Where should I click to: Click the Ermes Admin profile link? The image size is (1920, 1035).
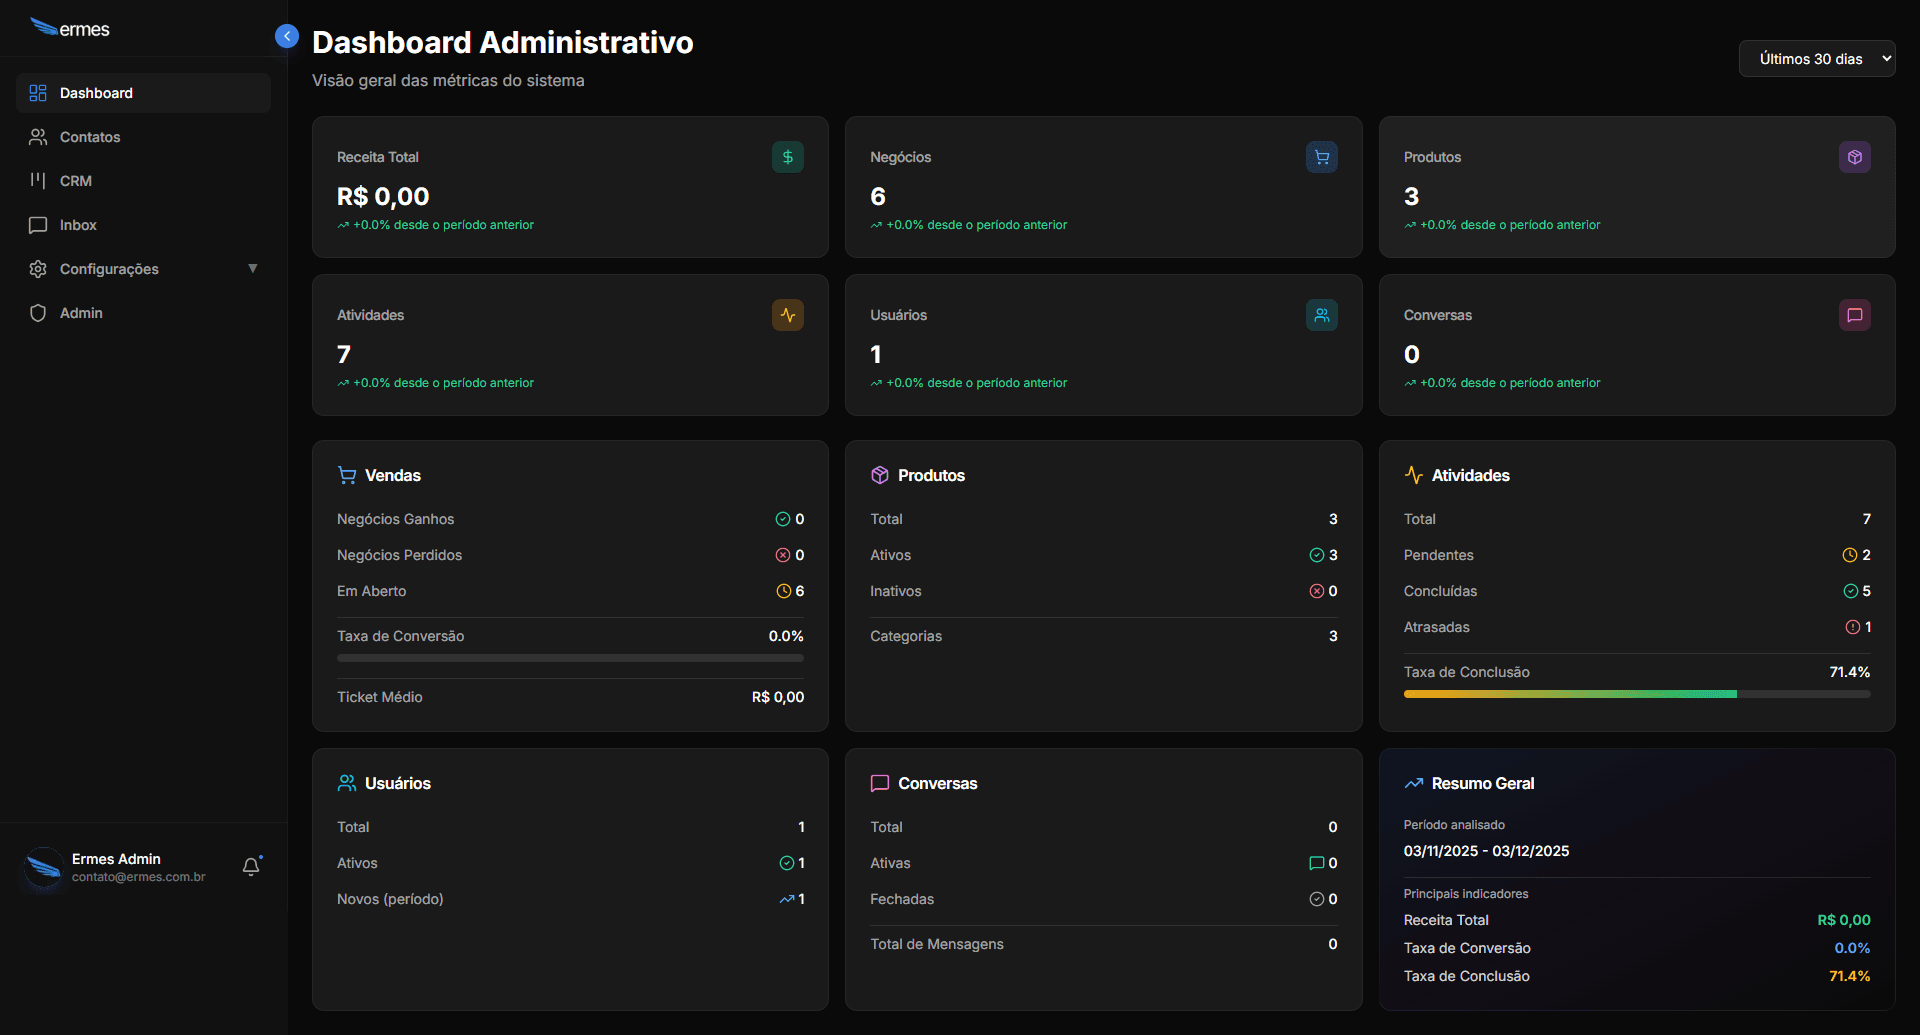point(116,868)
